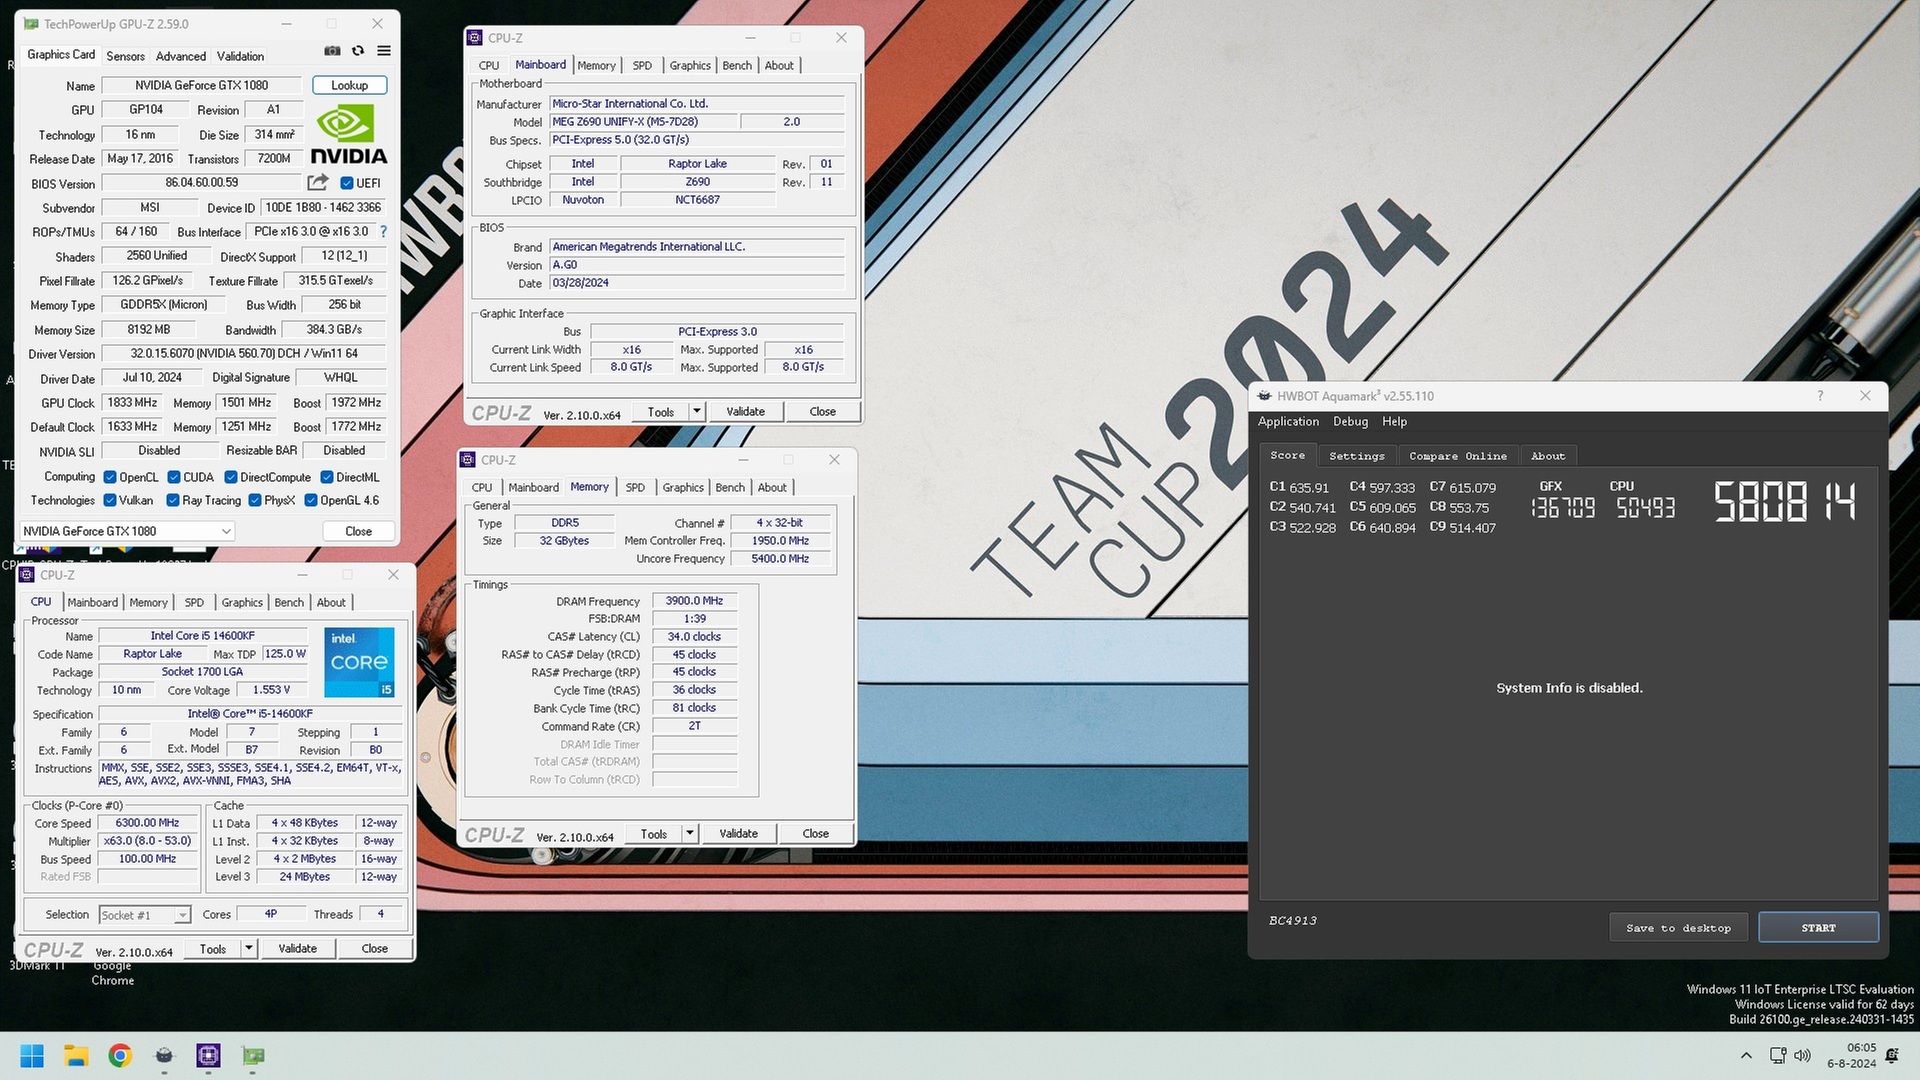Image resolution: width=1920 pixels, height=1080 pixels.
Task: Expand the Tools arrow in the CPU-Z Memory window
Action: click(x=690, y=833)
